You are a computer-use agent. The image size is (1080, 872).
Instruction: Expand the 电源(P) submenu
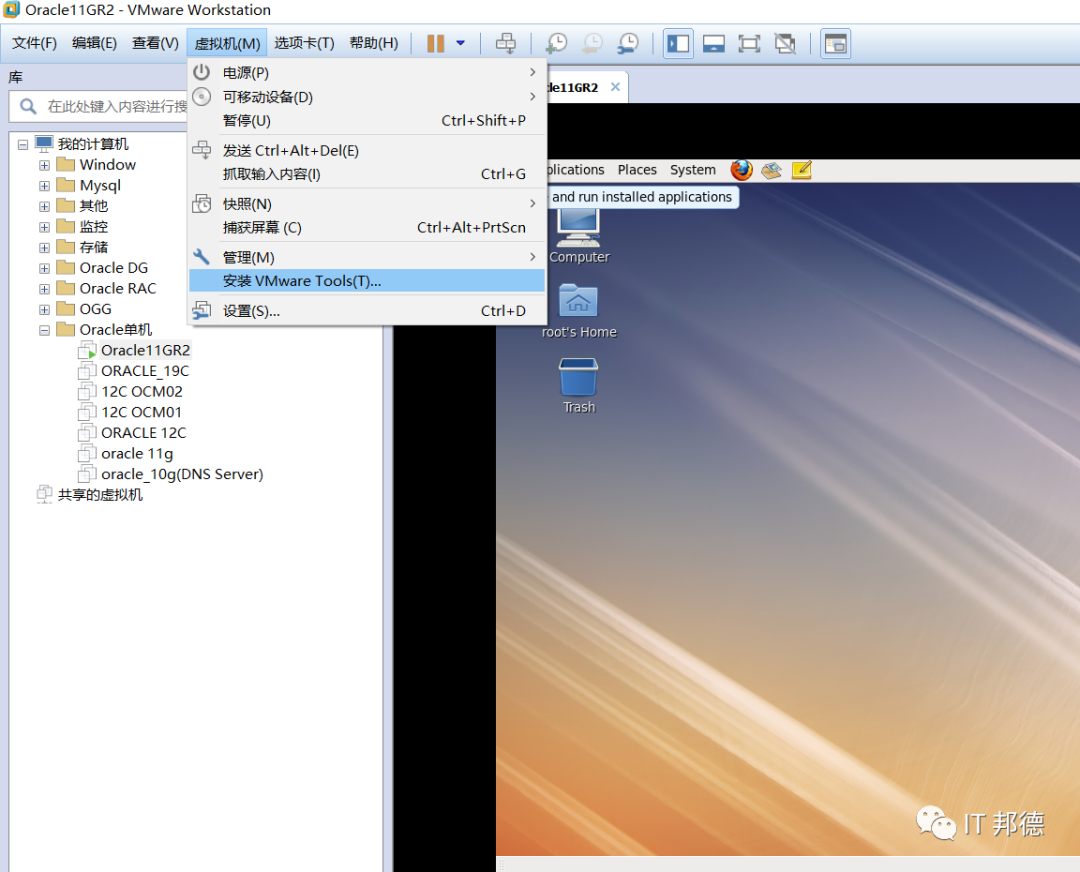[367, 72]
